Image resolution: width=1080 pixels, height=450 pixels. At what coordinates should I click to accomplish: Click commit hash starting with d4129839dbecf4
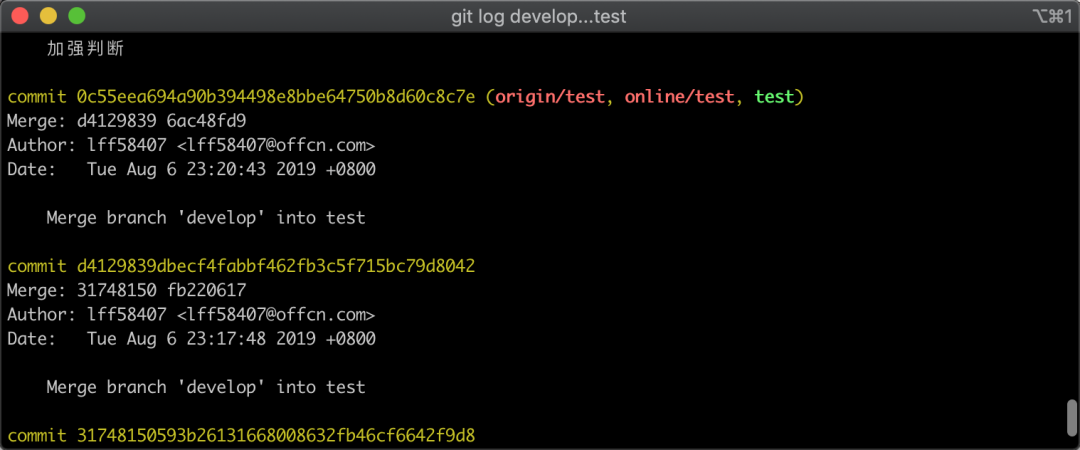point(275,266)
